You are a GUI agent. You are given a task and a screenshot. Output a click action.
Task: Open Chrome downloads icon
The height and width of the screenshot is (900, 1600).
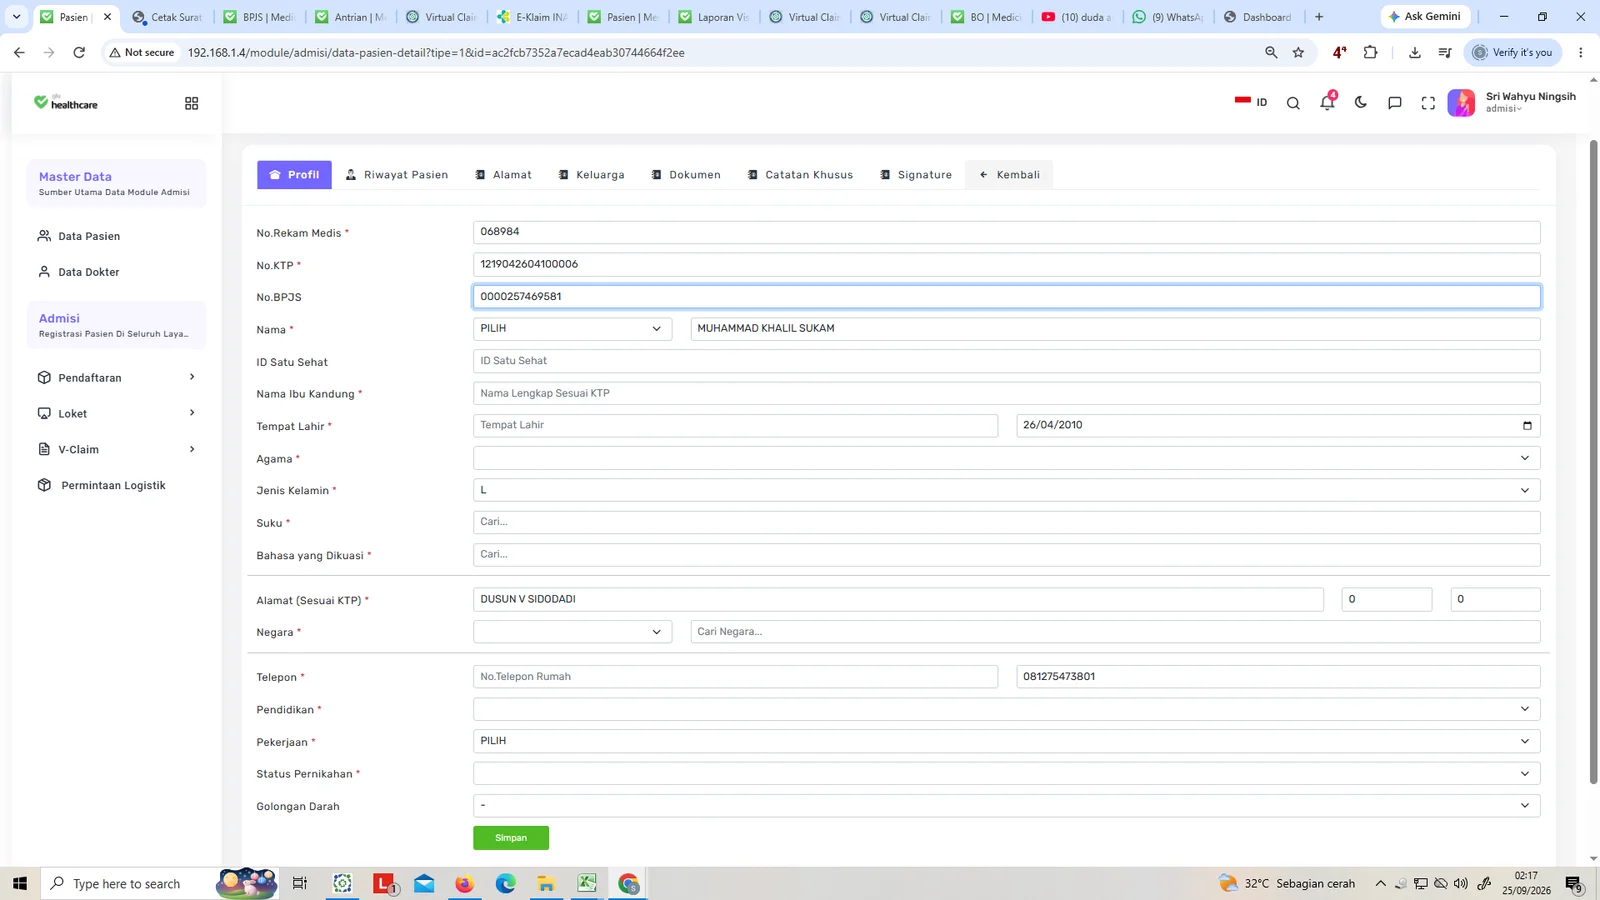(1414, 52)
